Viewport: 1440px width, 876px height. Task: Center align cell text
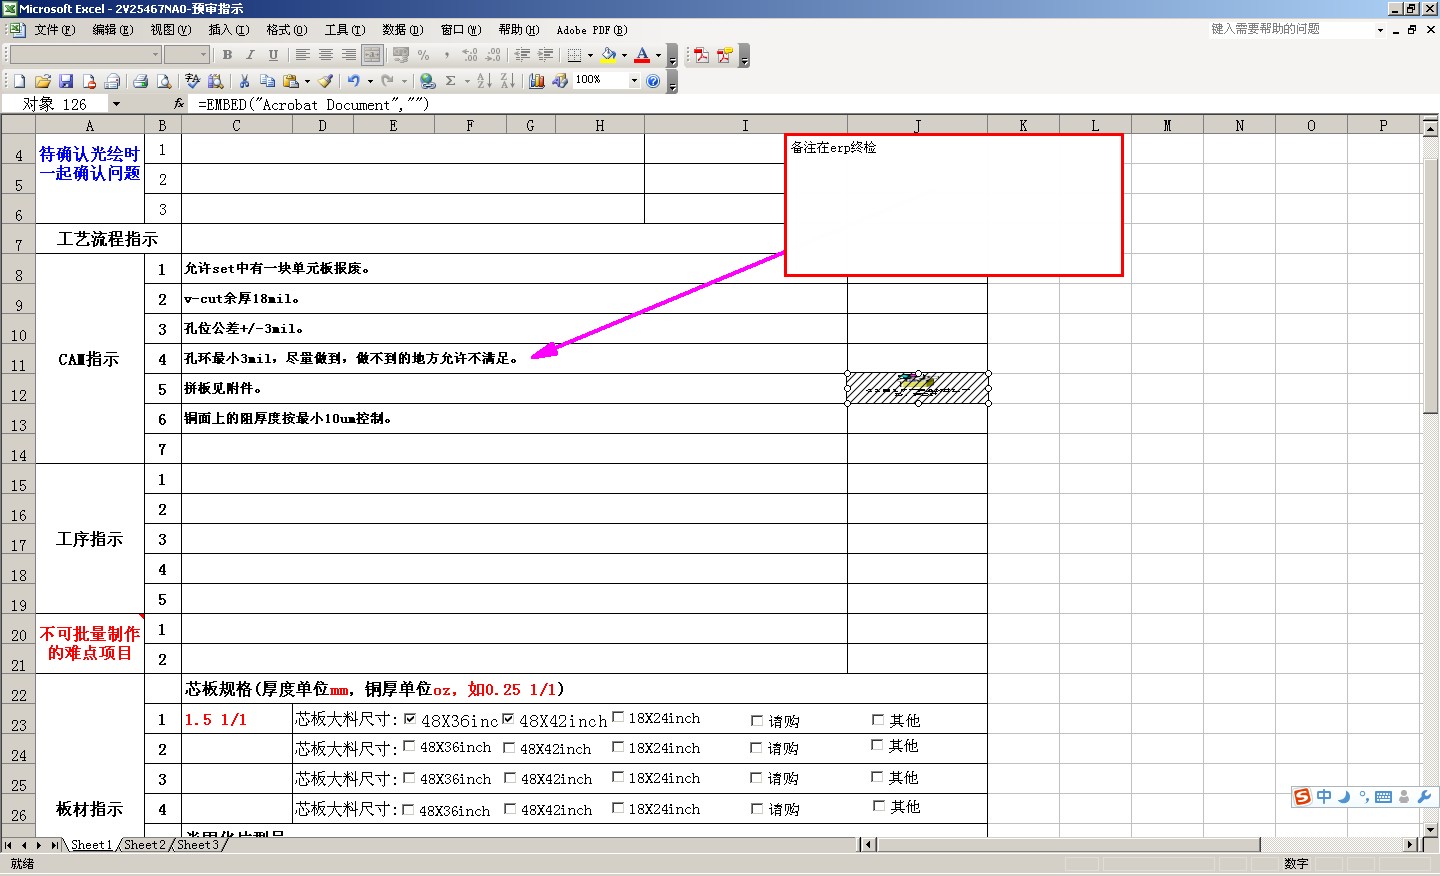325,55
